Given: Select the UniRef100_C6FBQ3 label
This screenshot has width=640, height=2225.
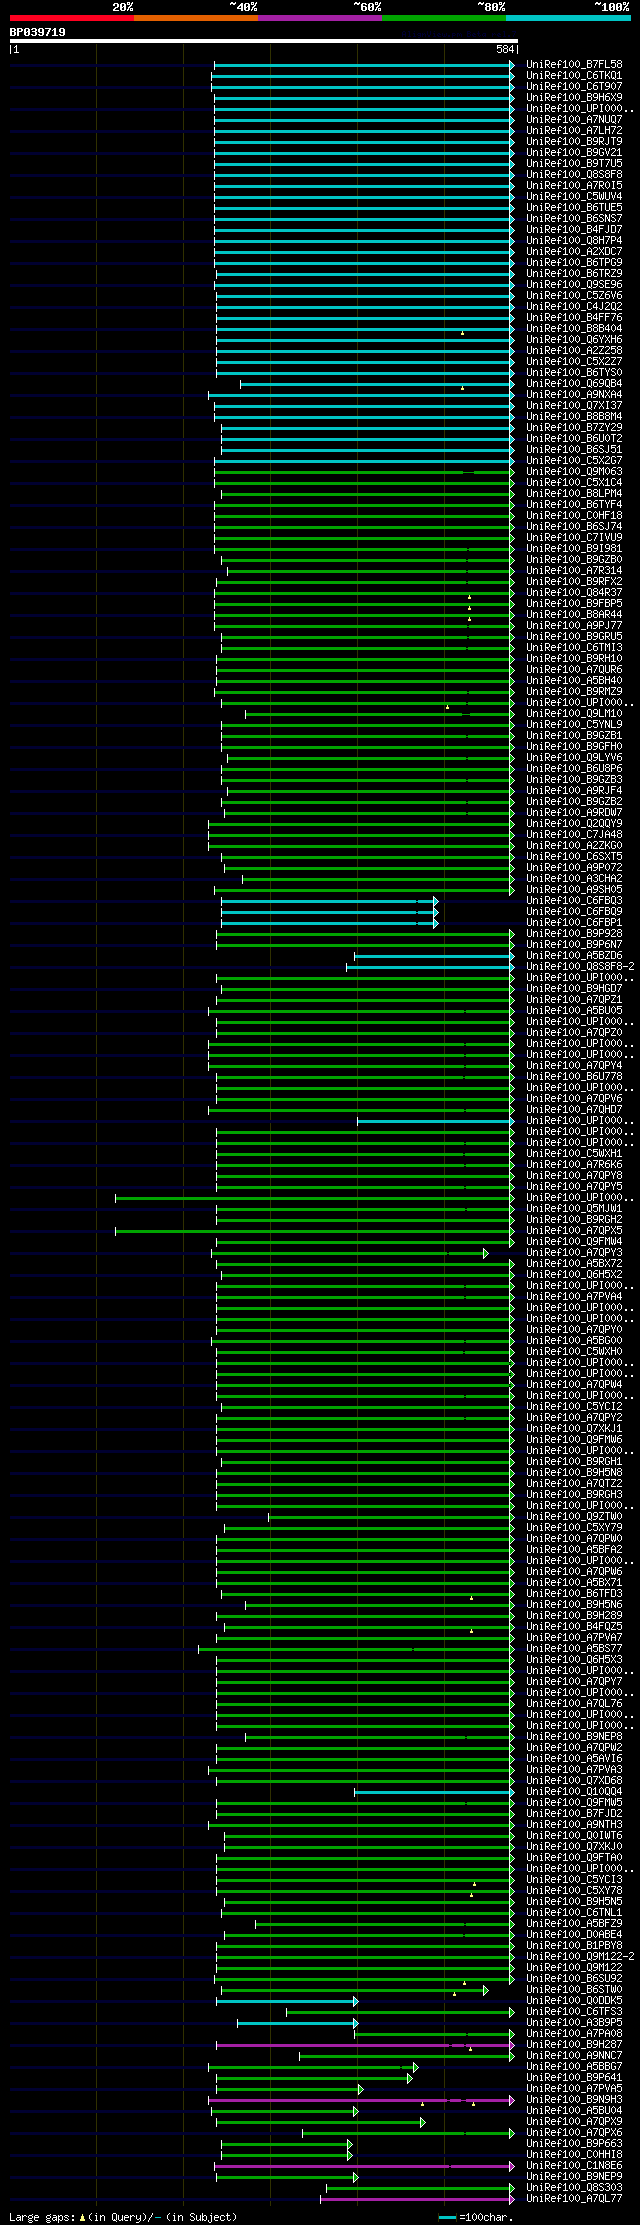Looking at the screenshot, I should tap(574, 901).
